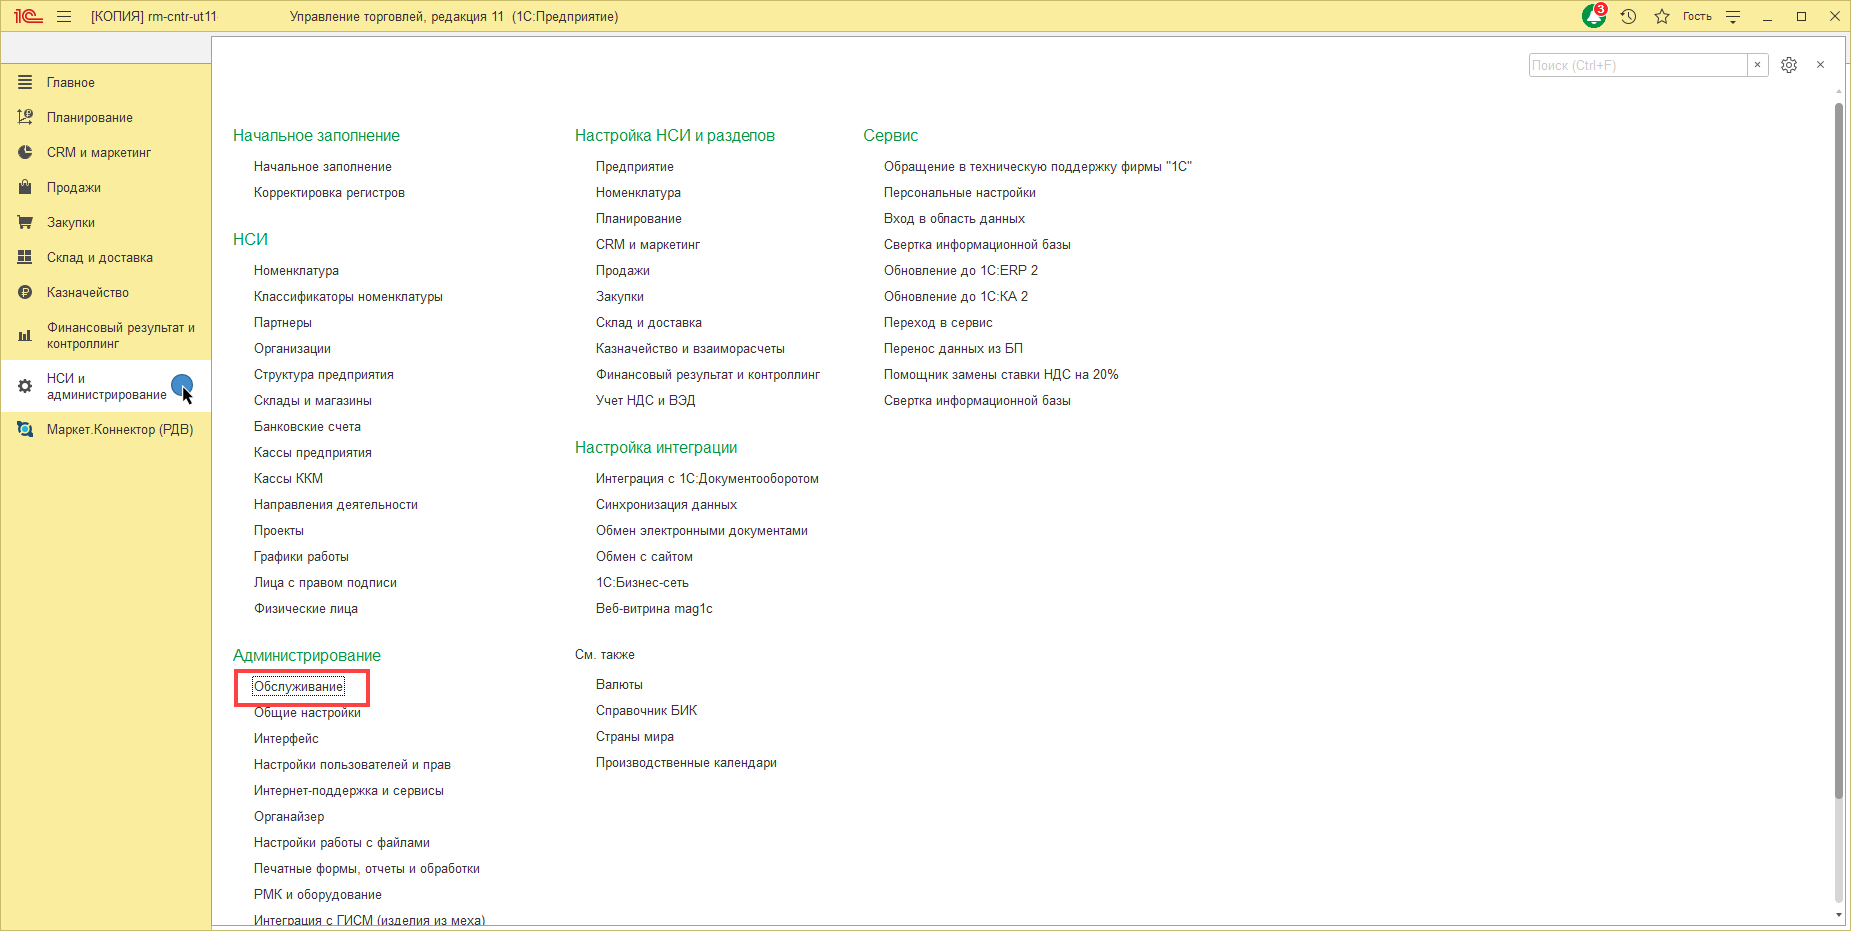Open Предприятие settings link

tap(635, 167)
